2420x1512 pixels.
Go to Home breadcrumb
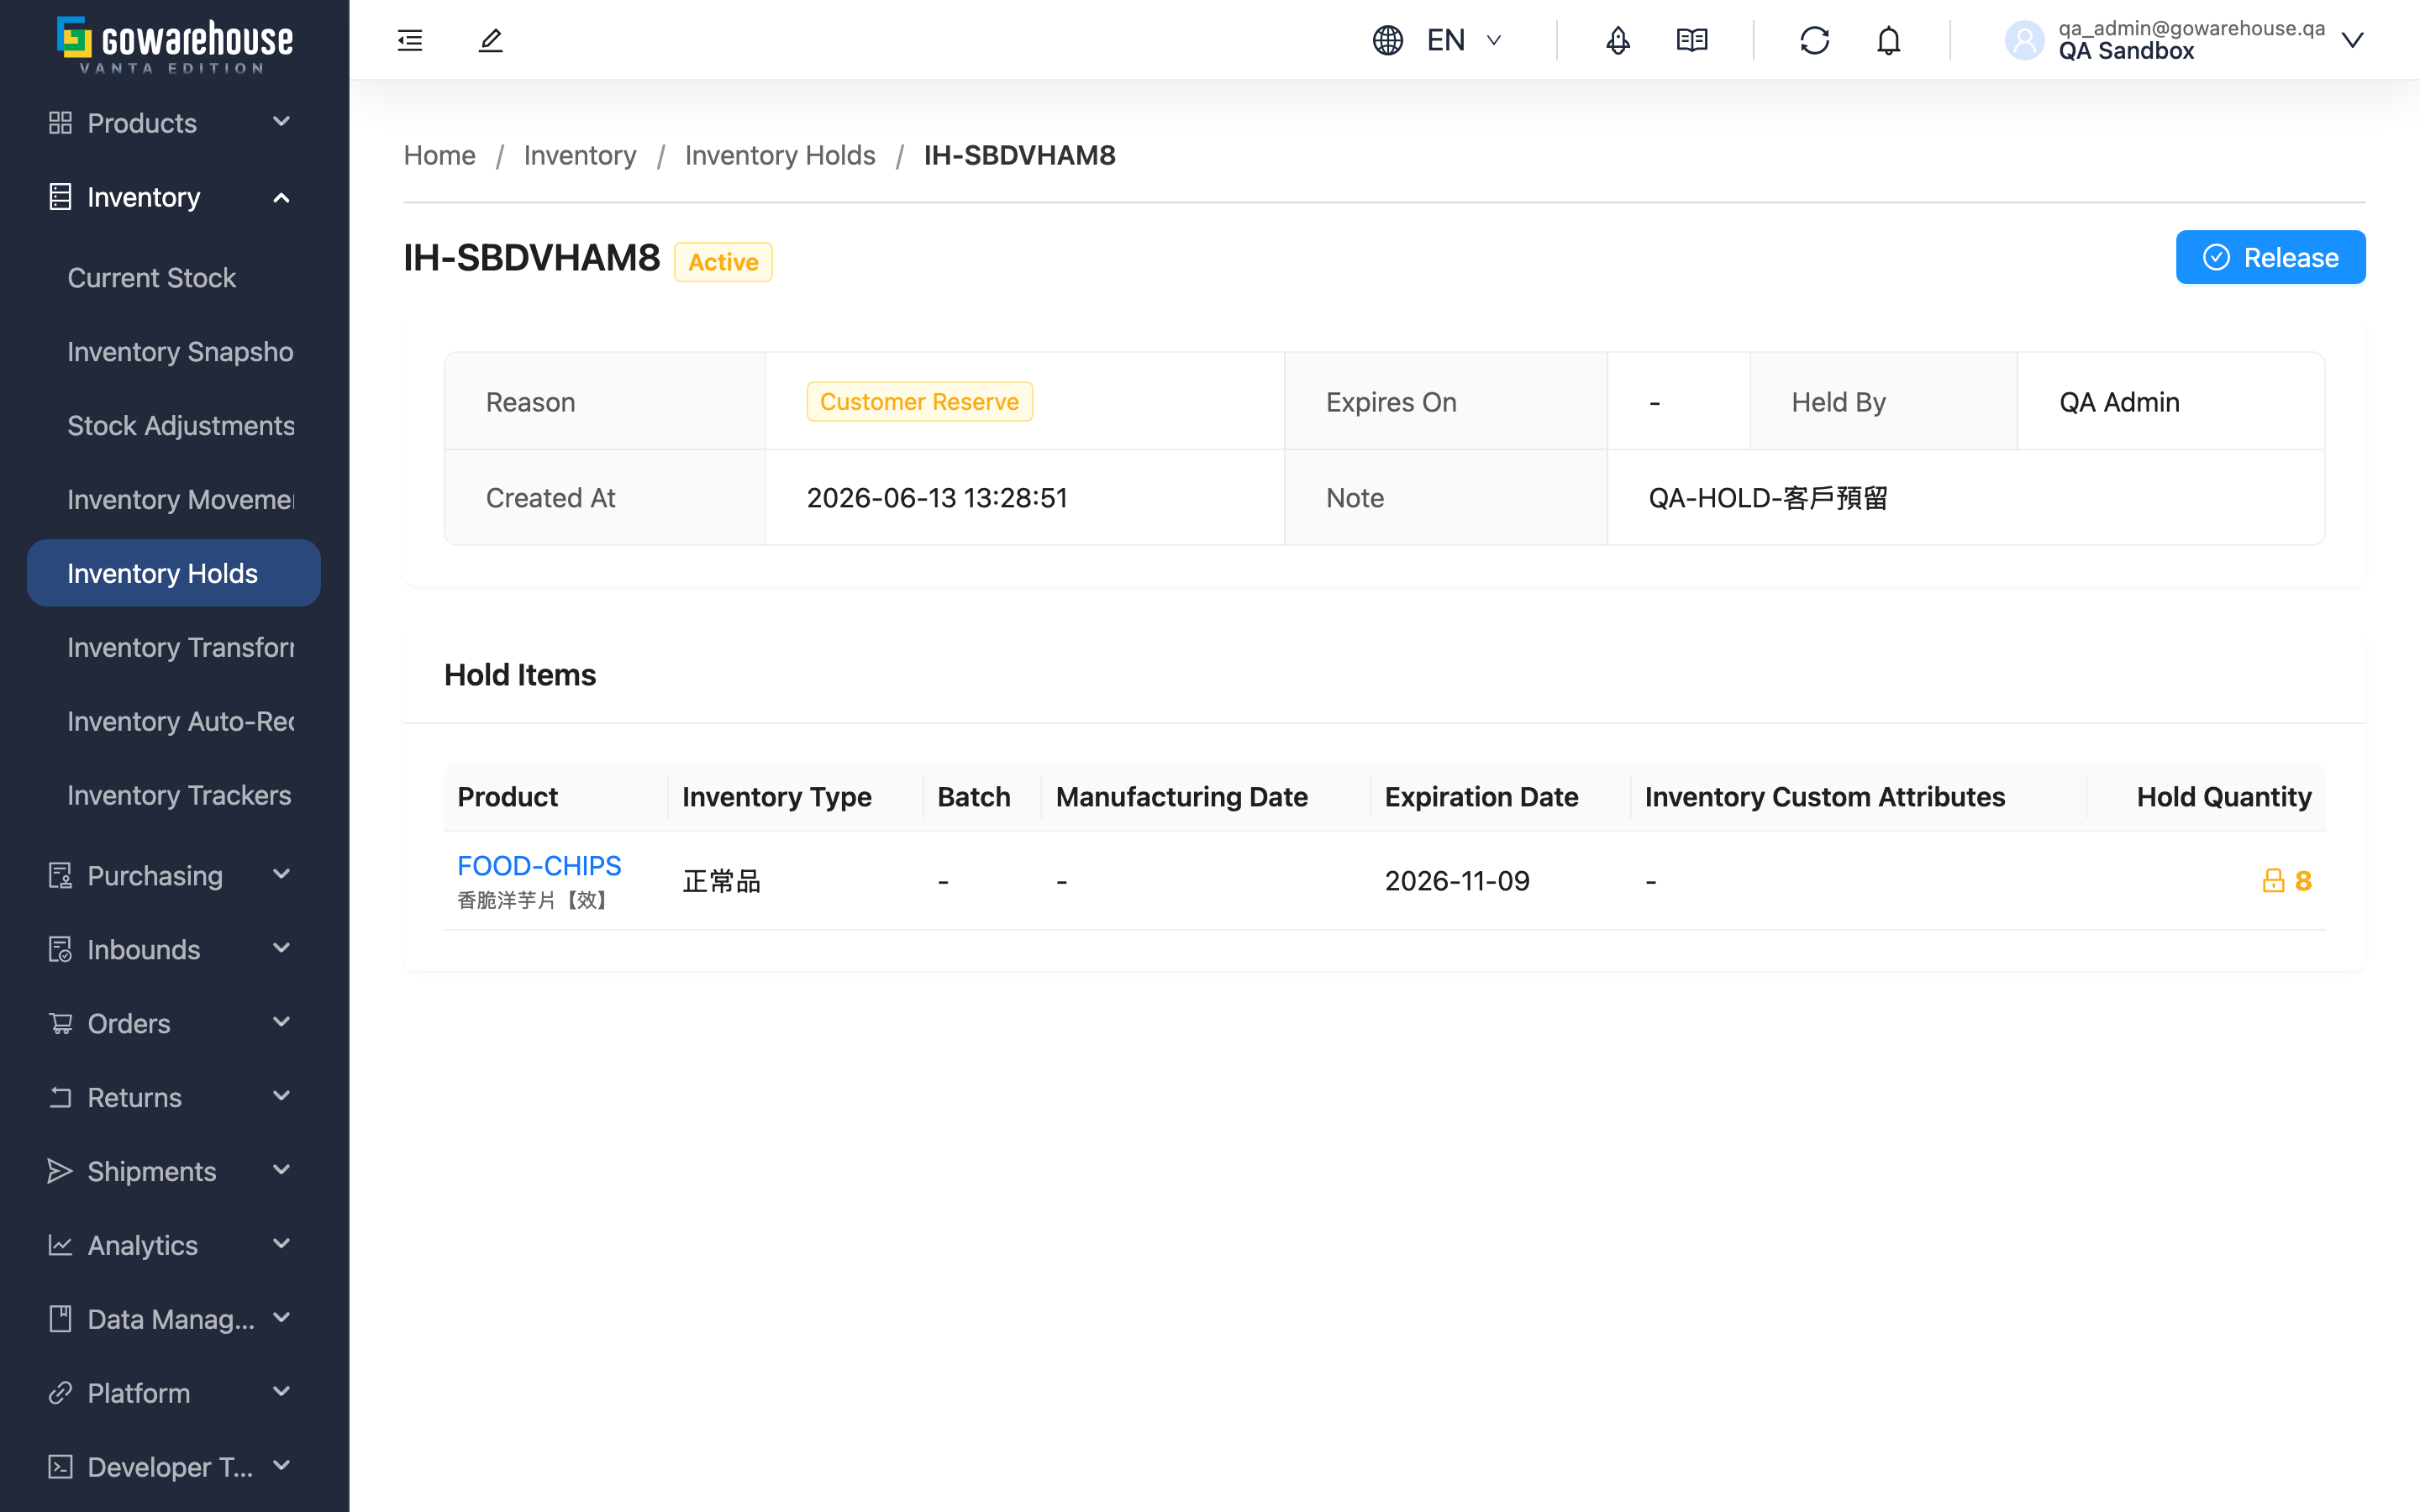point(439,155)
